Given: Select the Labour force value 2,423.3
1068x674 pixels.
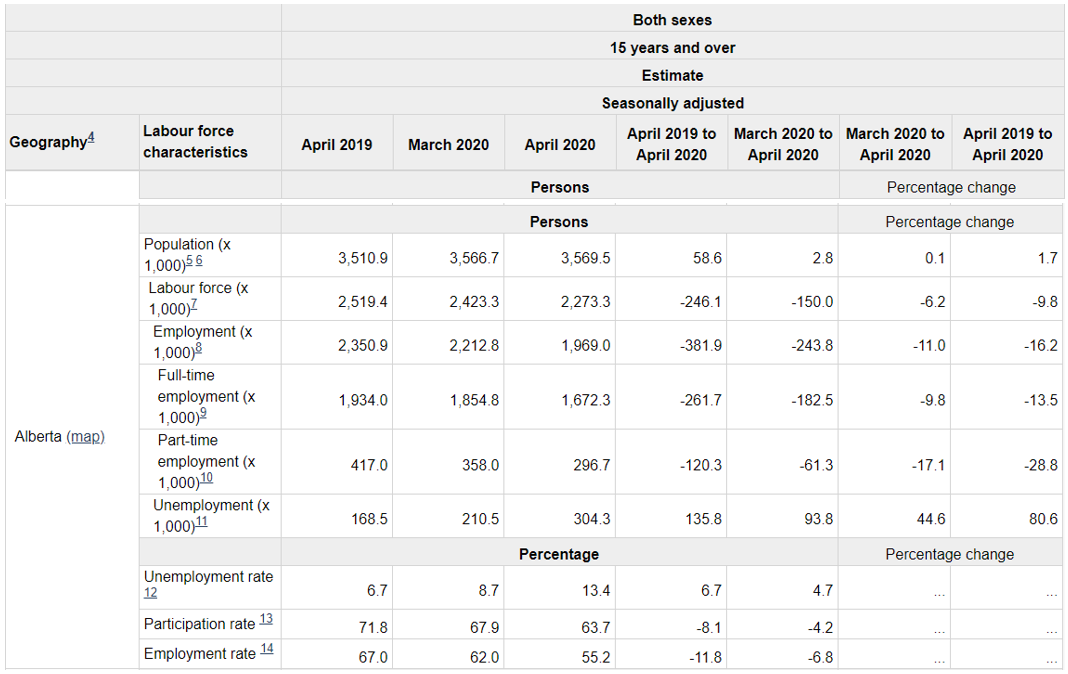Looking at the screenshot, I should click(473, 302).
